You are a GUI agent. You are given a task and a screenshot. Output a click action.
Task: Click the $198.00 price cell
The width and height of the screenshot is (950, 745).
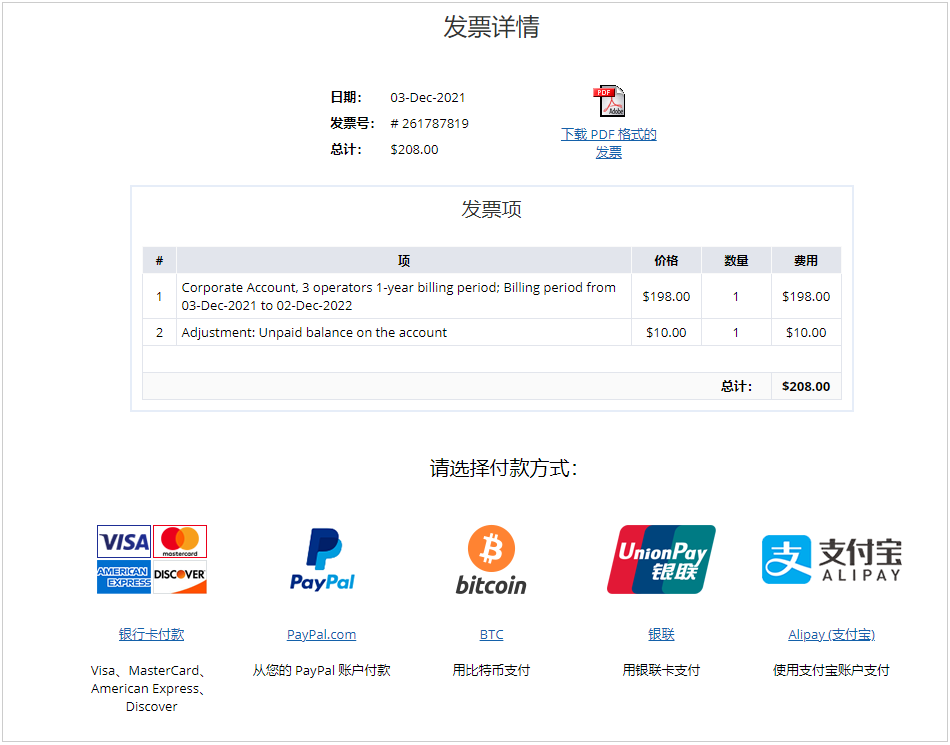[x=666, y=296]
